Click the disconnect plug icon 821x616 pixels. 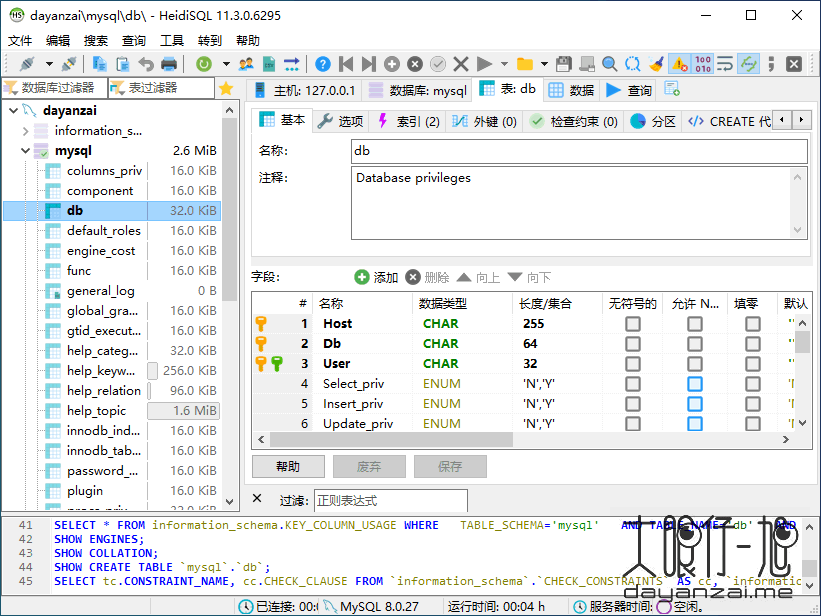click(69, 64)
